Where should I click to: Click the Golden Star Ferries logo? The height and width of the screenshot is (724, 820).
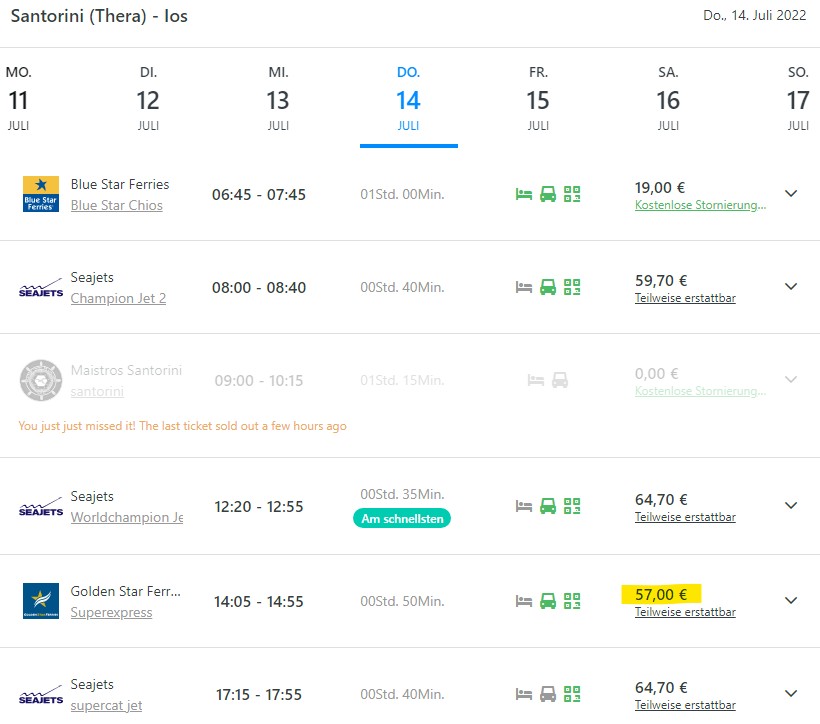[41, 601]
